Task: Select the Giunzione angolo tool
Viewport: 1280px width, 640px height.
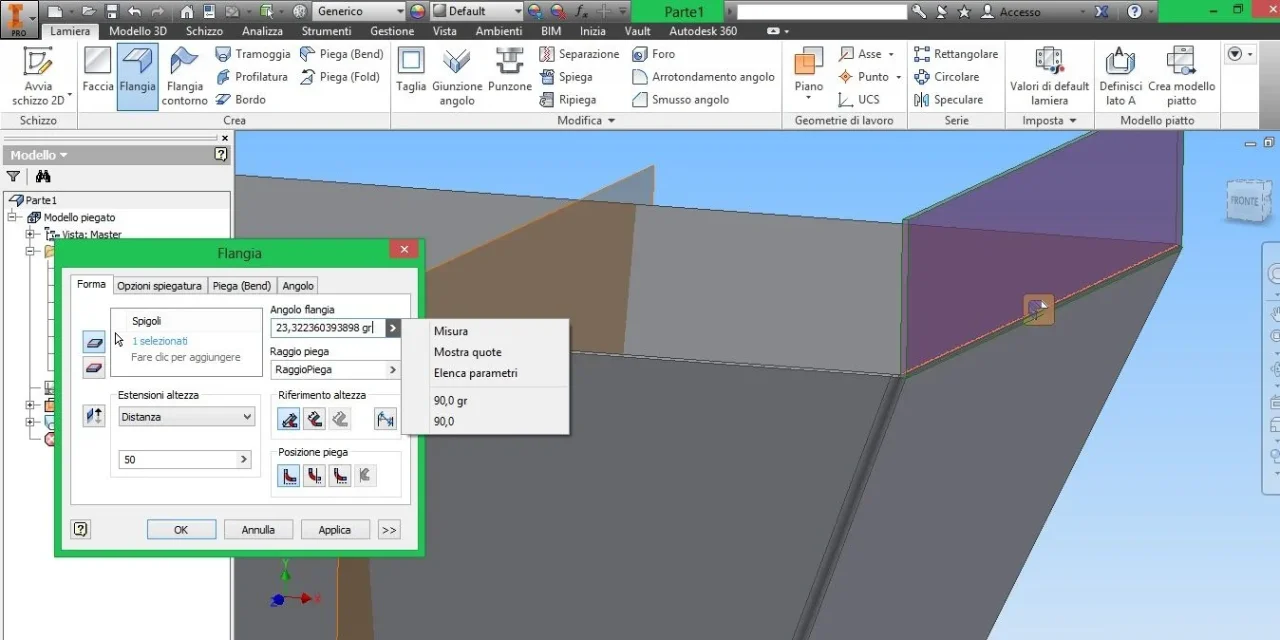Action: point(457,76)
